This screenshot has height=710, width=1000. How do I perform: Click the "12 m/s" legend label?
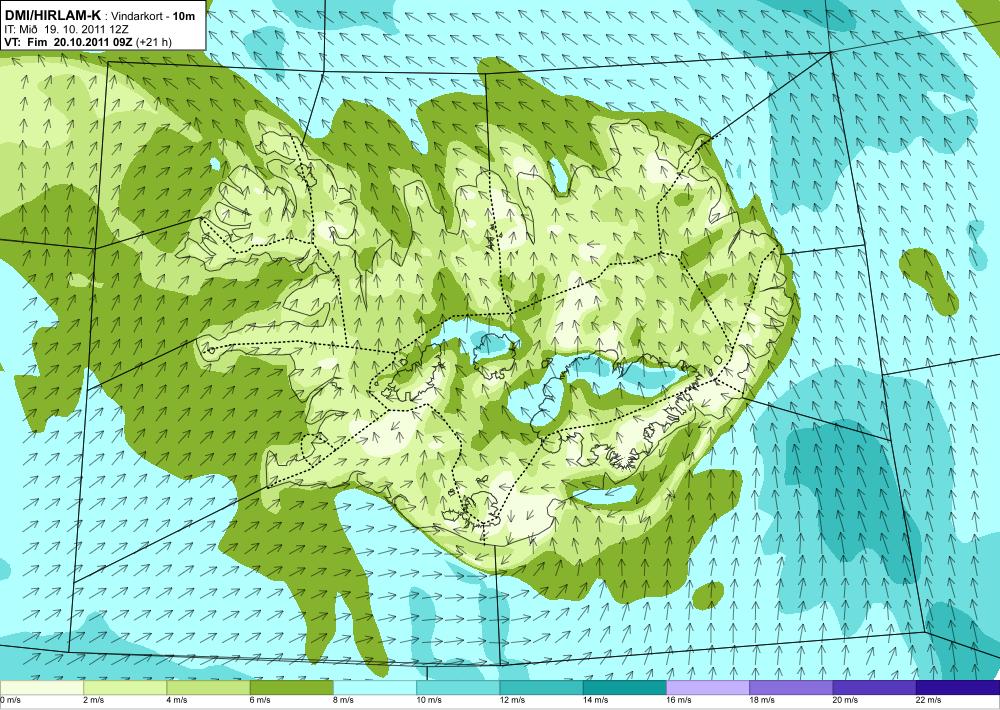(x=512, y=700)
